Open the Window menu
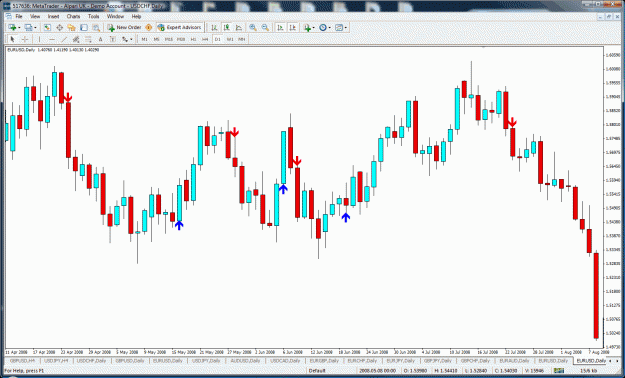 click(115, 16)
